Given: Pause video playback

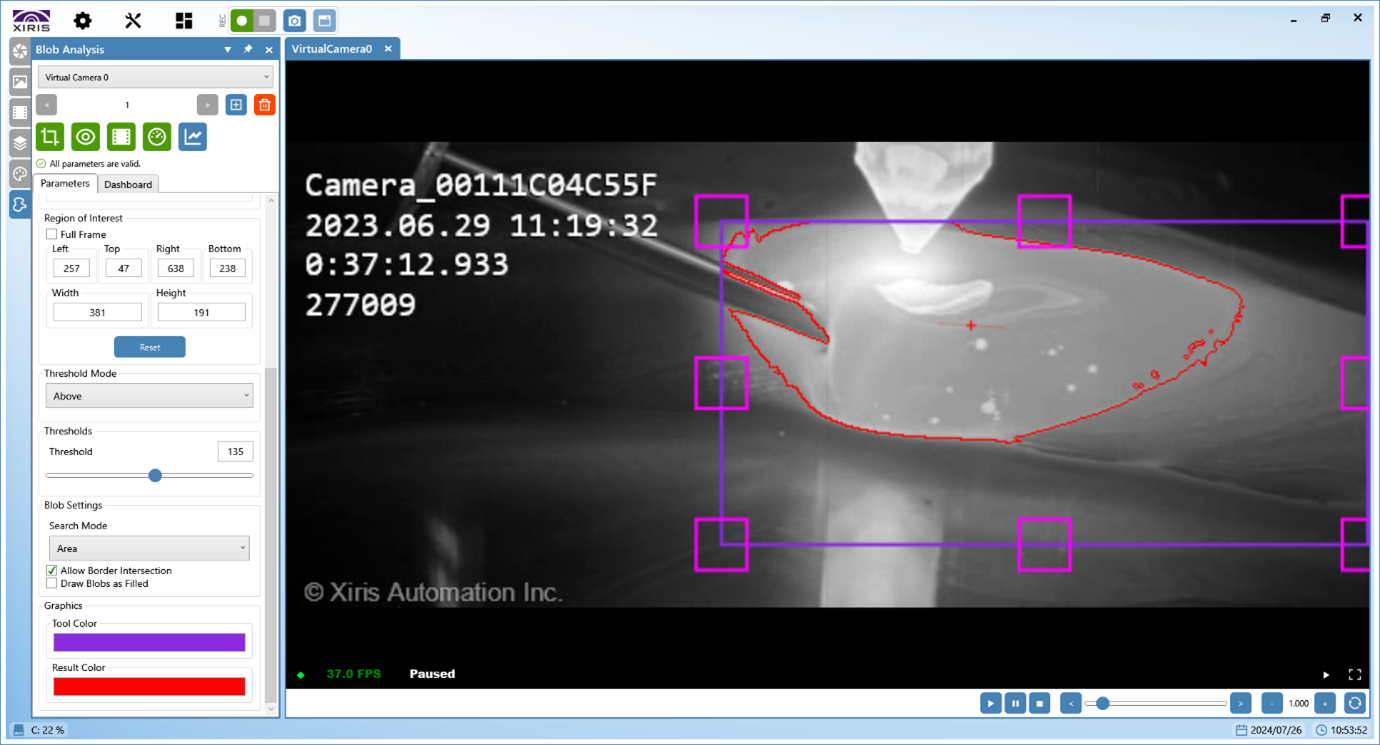Looking at the screenshot, I should pyautogui.click(x=1015, y=703).
